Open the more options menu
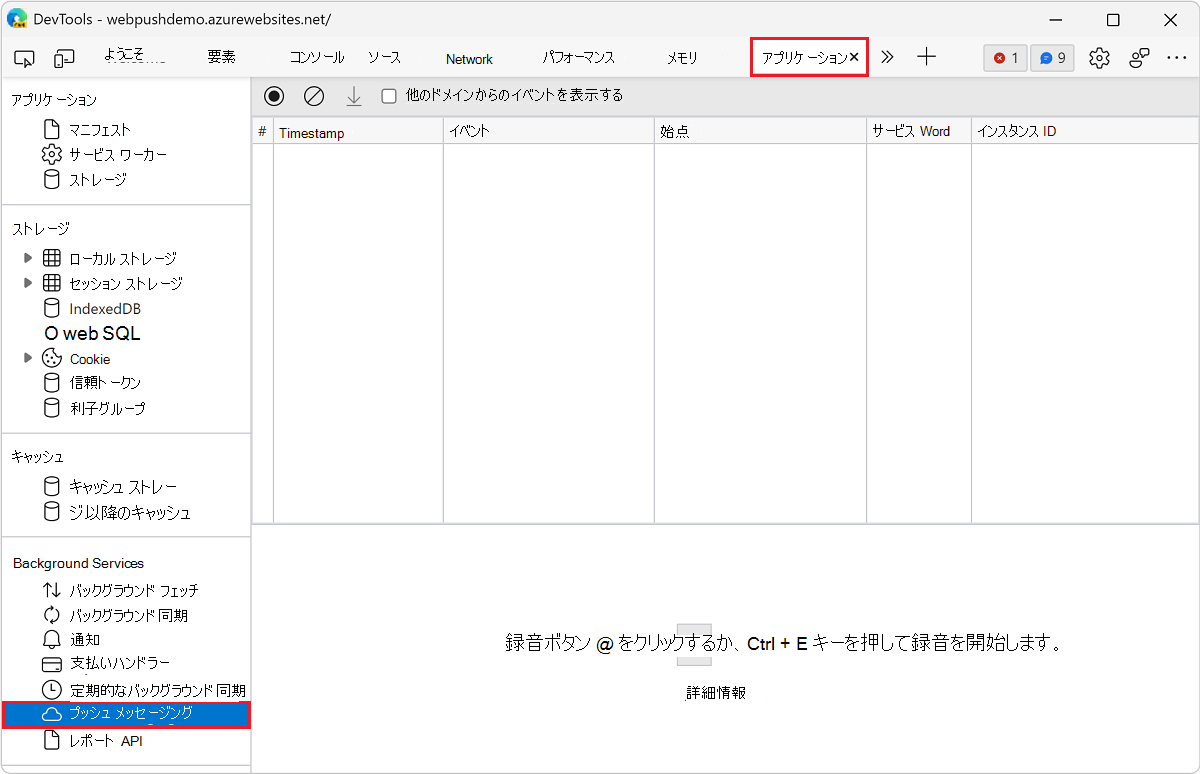The height and width of the screenshot is (774, 1200). coord(1177,58)
